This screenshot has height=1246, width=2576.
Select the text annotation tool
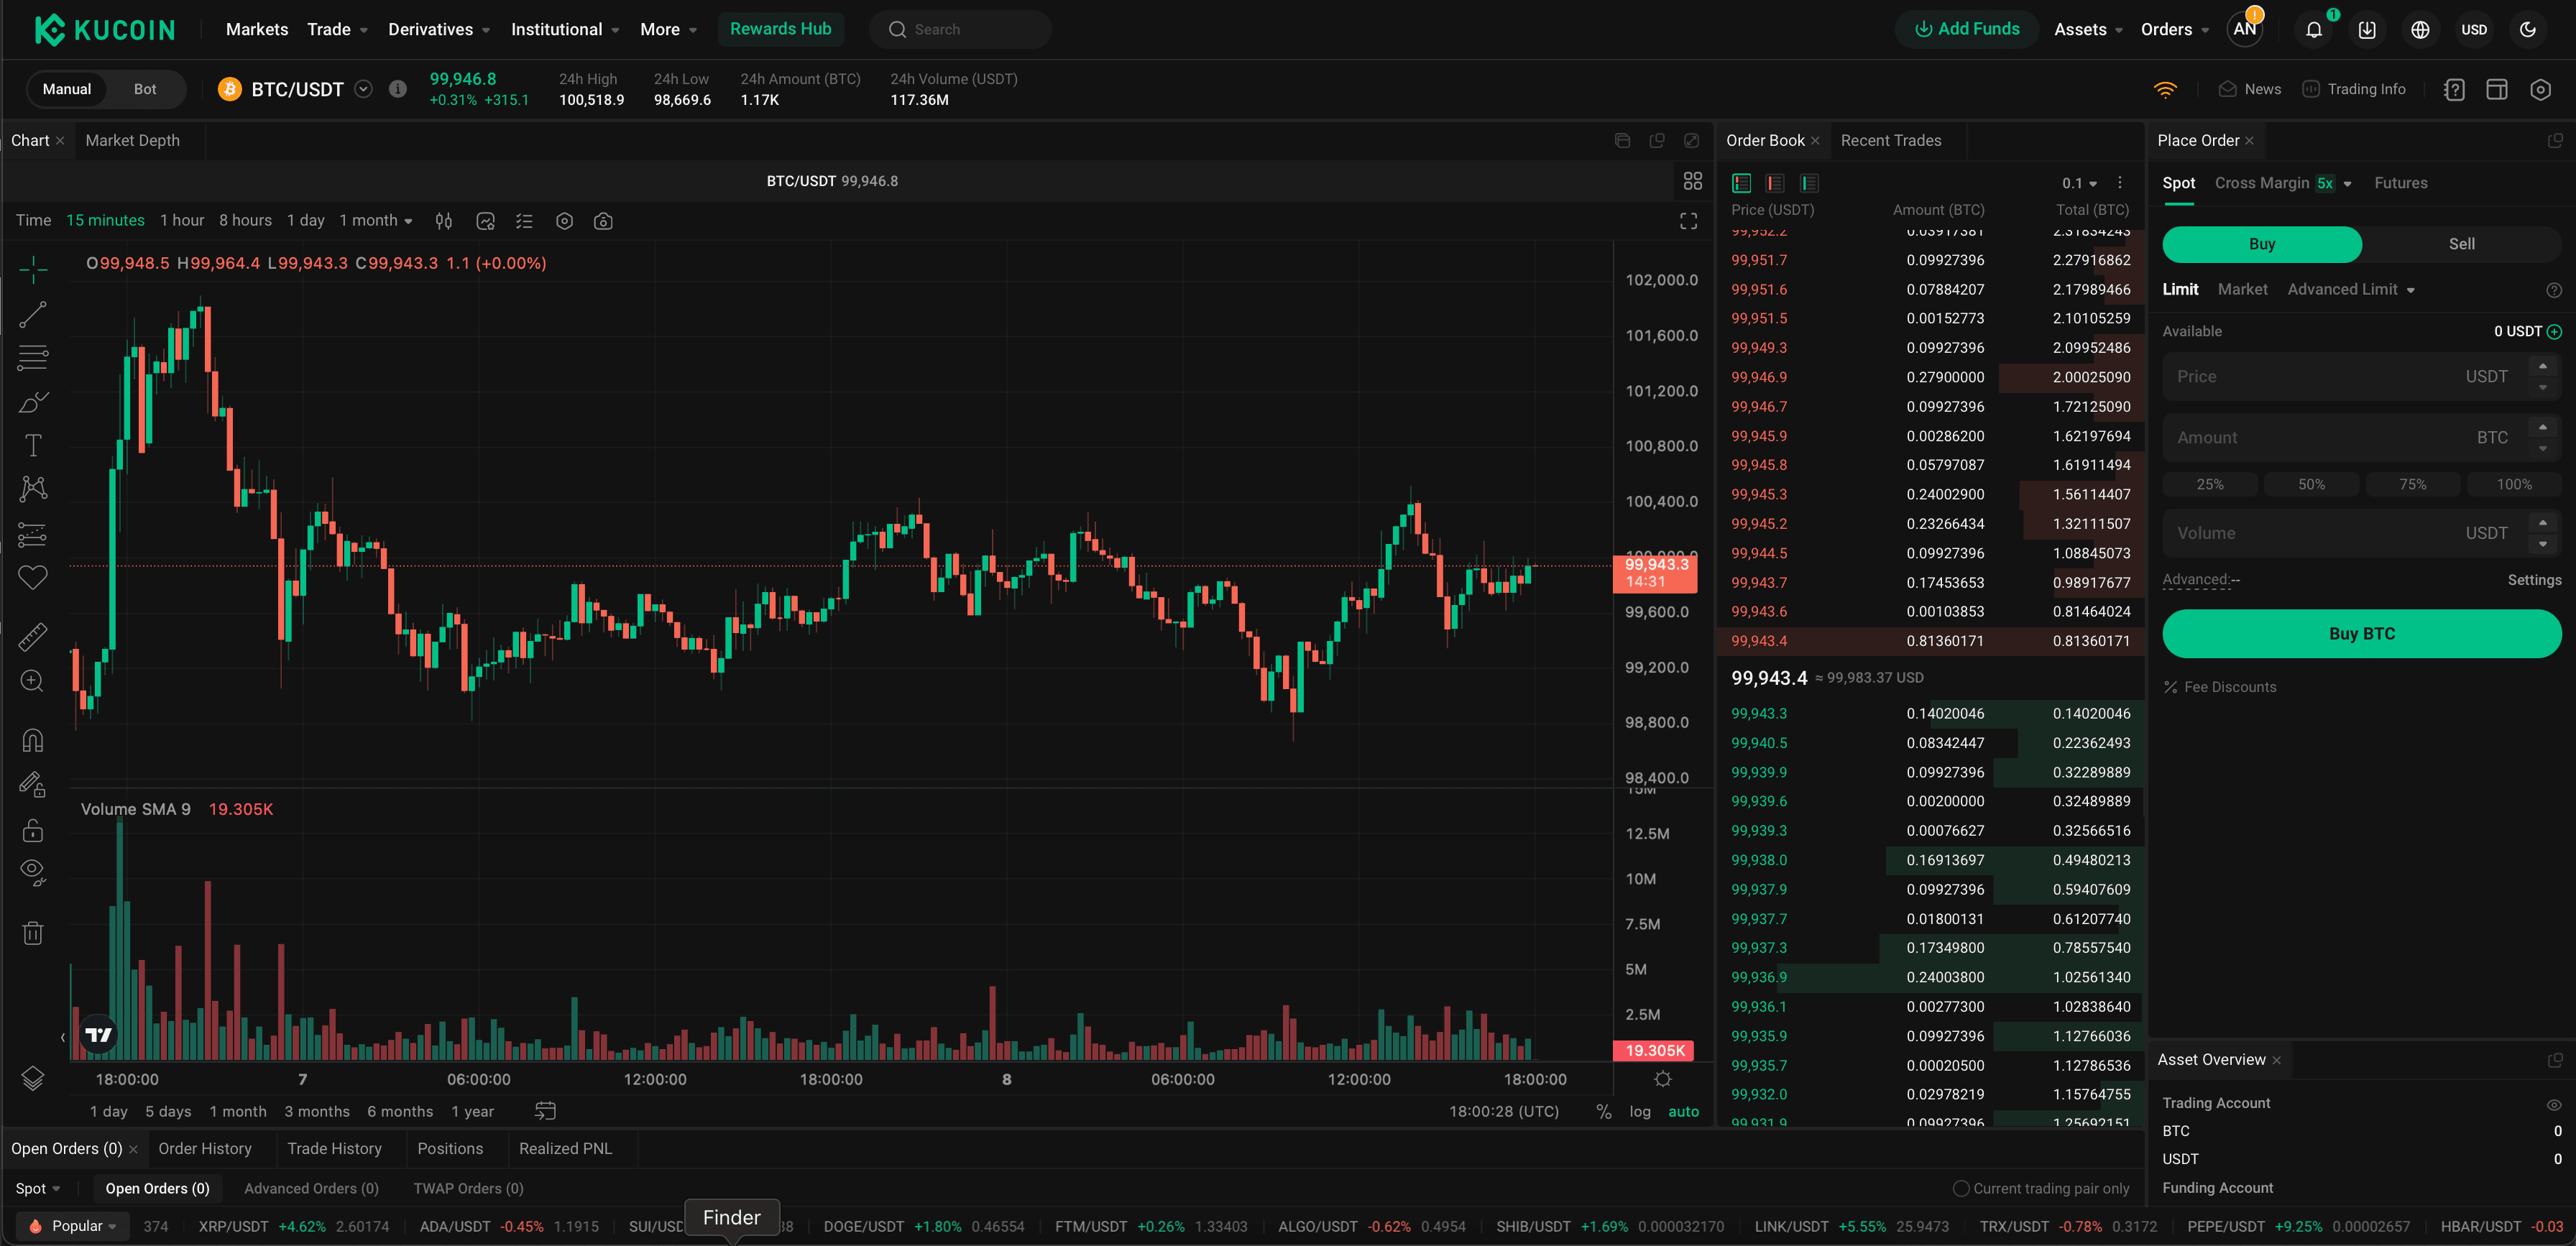[33, 445]
